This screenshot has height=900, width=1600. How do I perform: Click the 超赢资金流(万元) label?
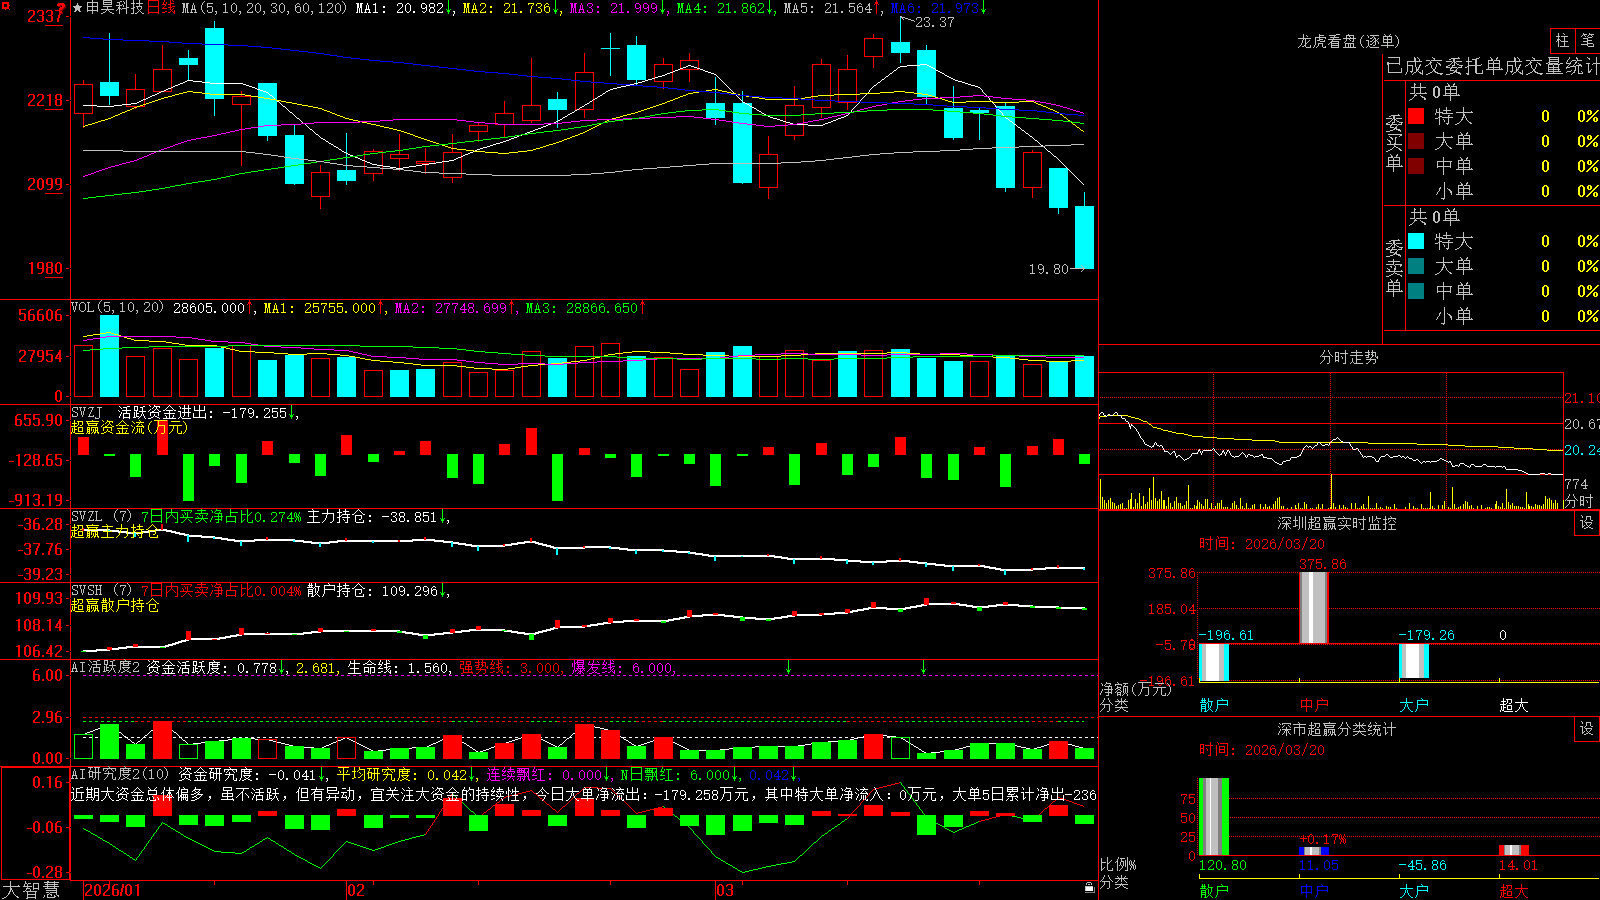[x=129, y=427]
